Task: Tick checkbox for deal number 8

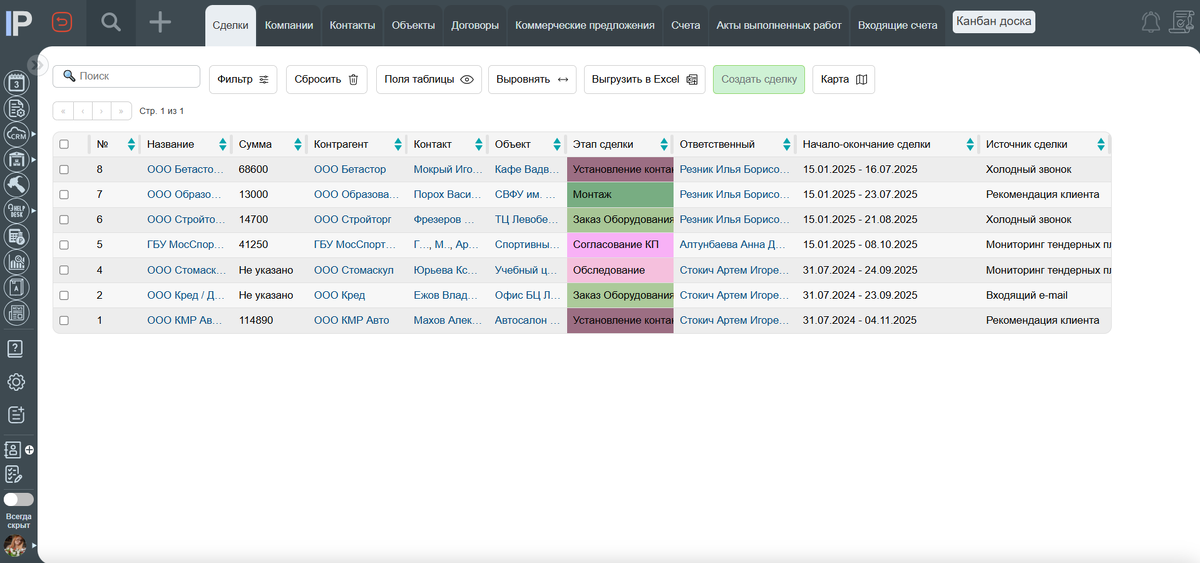Action: (64, 170)
